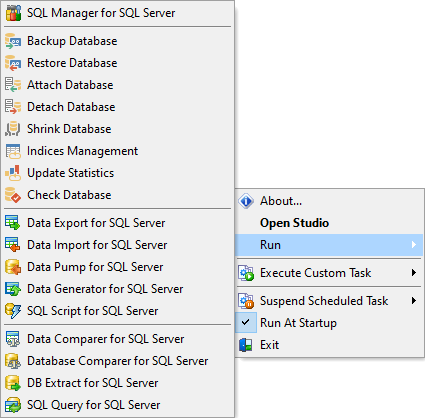Select Execute Custom Task menu entry
The image size is (425, 418).
click(329, 273)
